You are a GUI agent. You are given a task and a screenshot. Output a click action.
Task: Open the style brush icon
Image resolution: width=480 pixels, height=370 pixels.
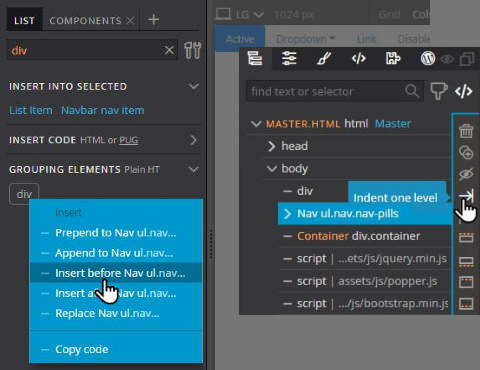(x=324, y=59)
